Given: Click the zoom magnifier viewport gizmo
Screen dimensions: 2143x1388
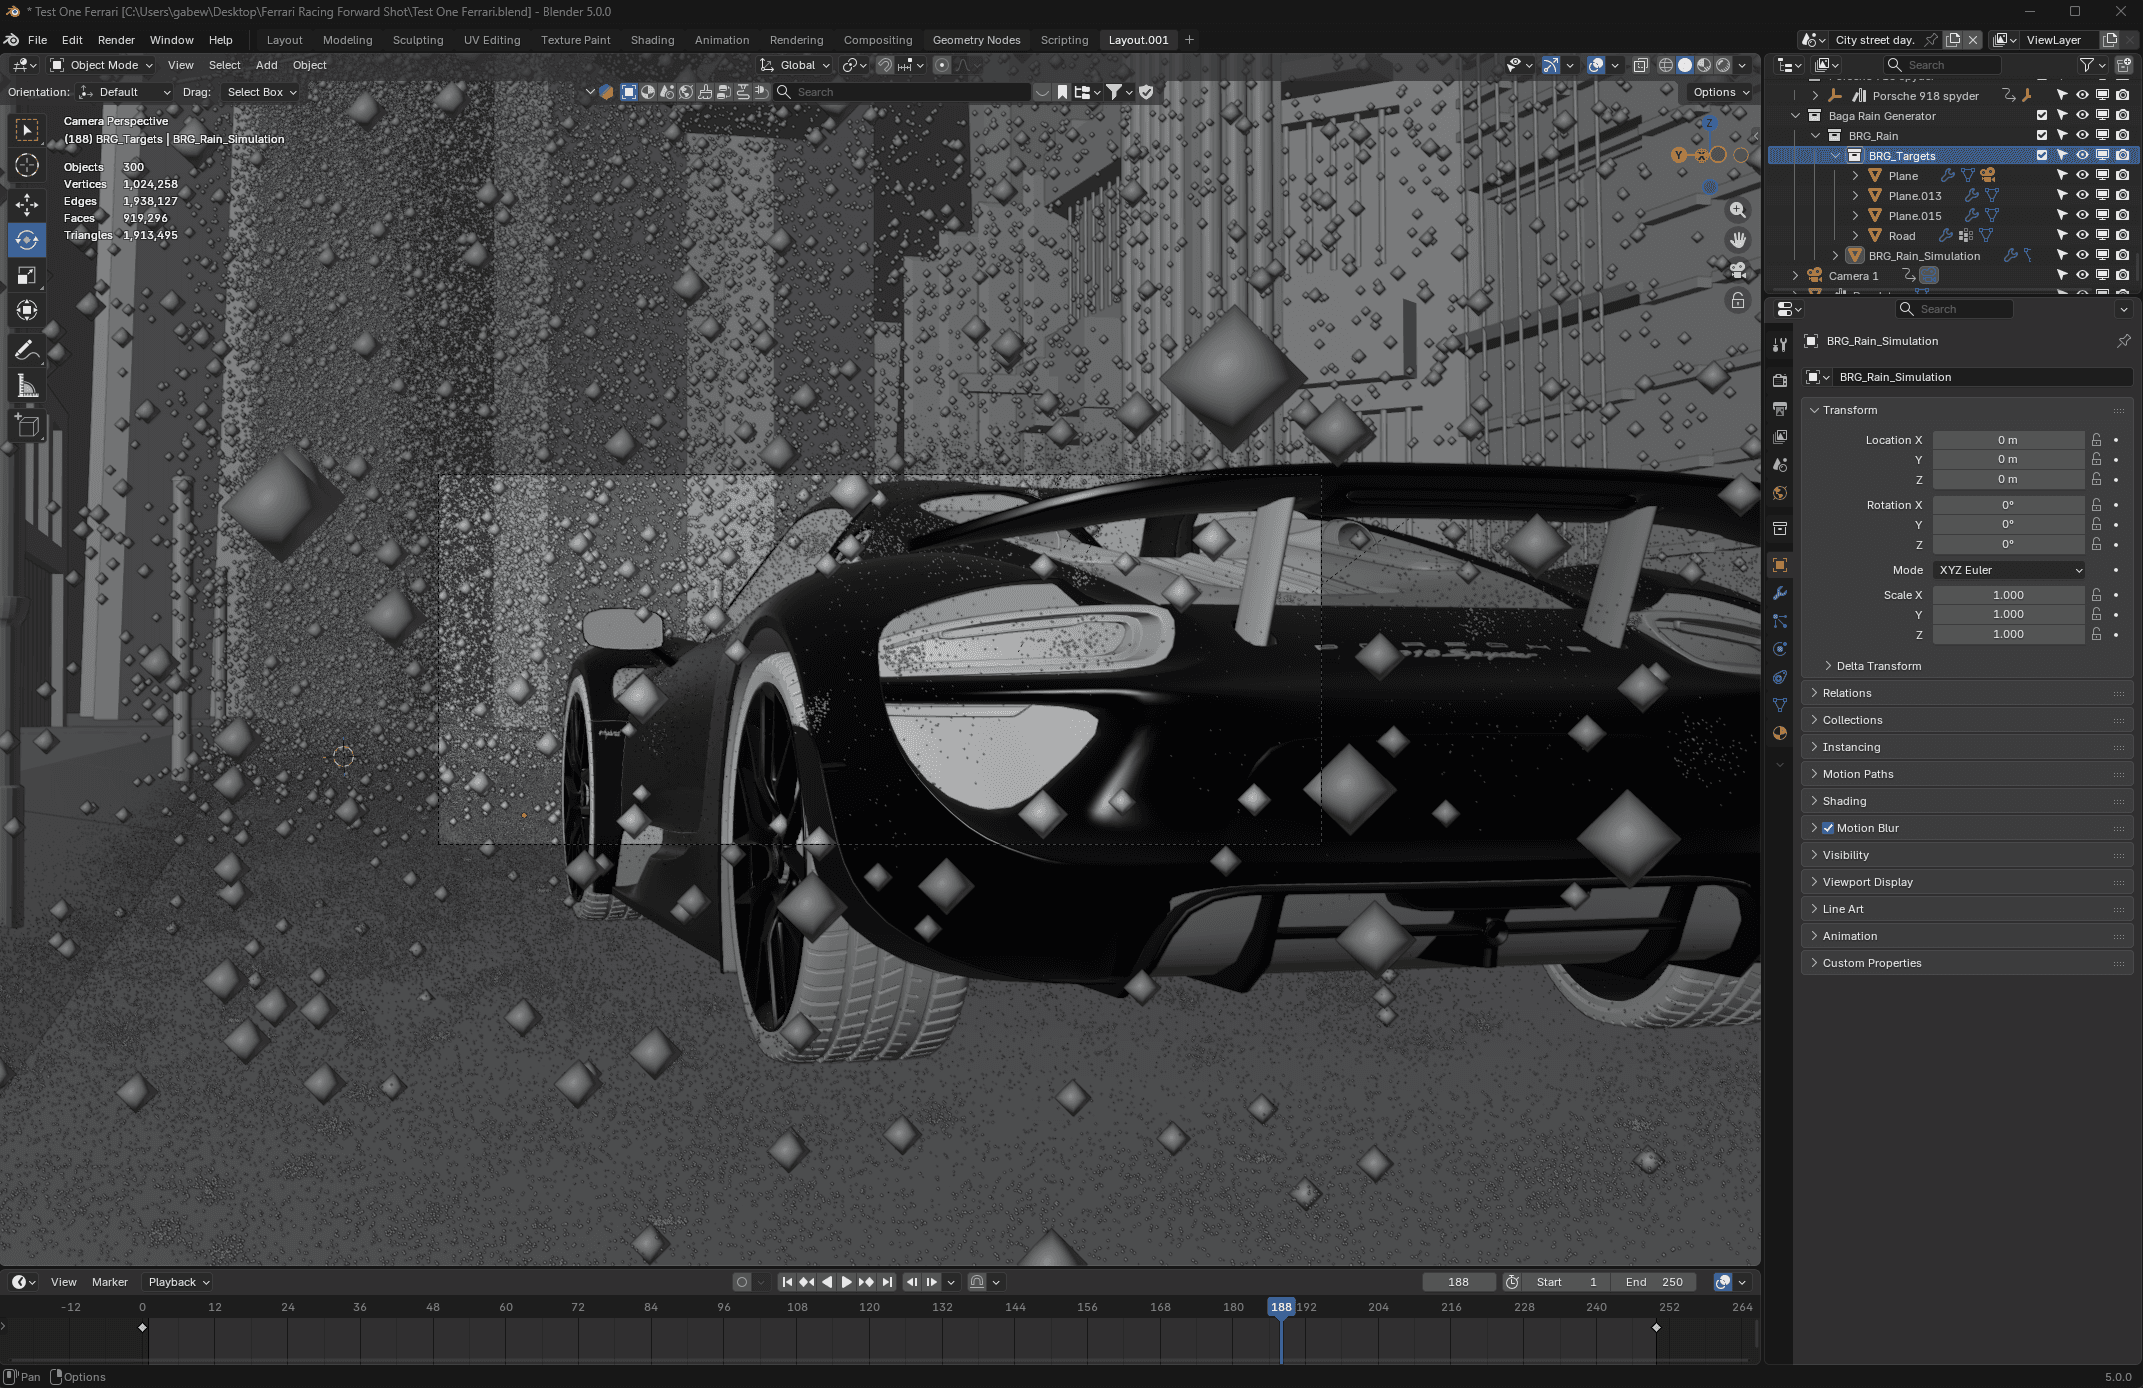Looking at the screenshot, I should pos(1738,210).
